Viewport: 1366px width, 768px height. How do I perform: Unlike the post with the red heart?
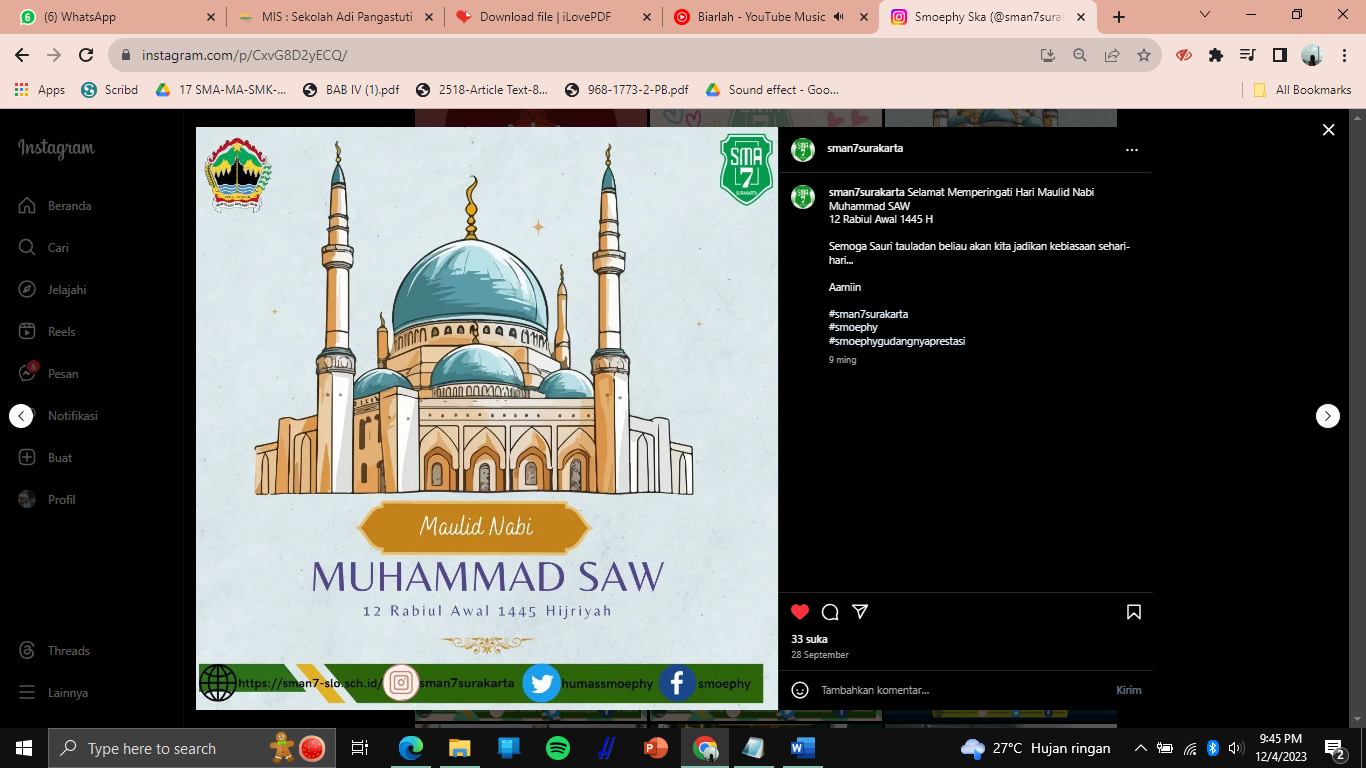(800, 612)
